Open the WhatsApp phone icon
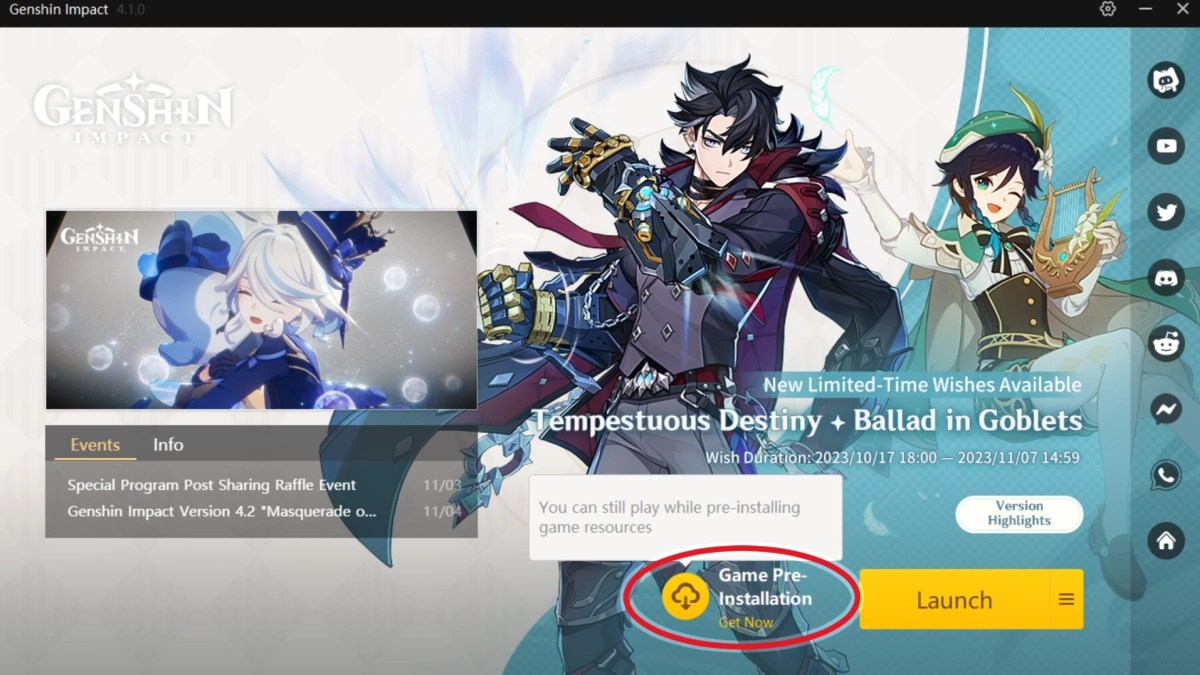 click(1166, 475)
